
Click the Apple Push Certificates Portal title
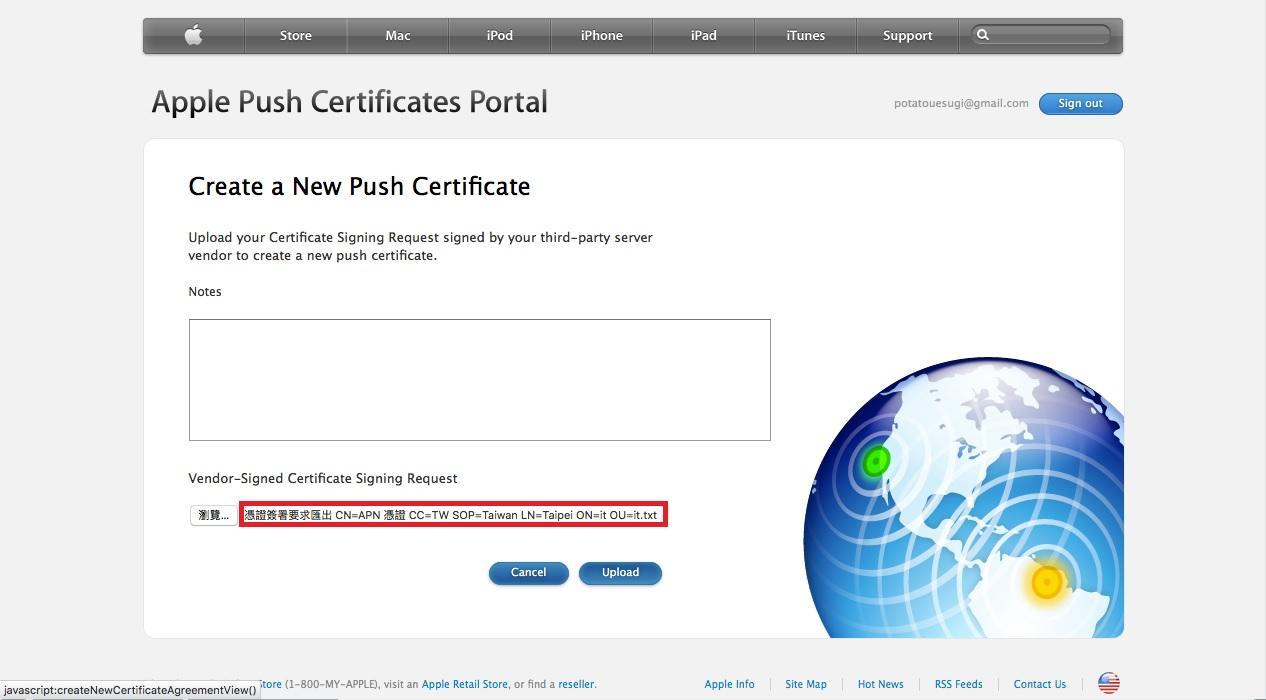[349, 102]
